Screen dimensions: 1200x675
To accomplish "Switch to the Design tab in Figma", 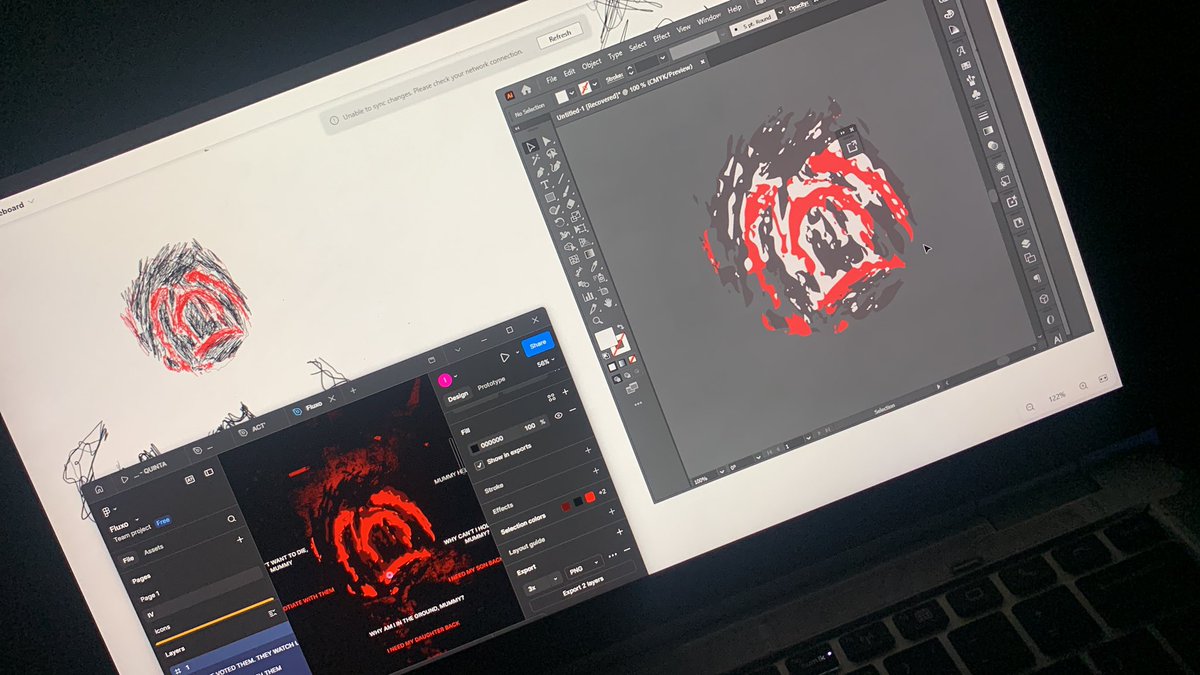I will 458,397.
